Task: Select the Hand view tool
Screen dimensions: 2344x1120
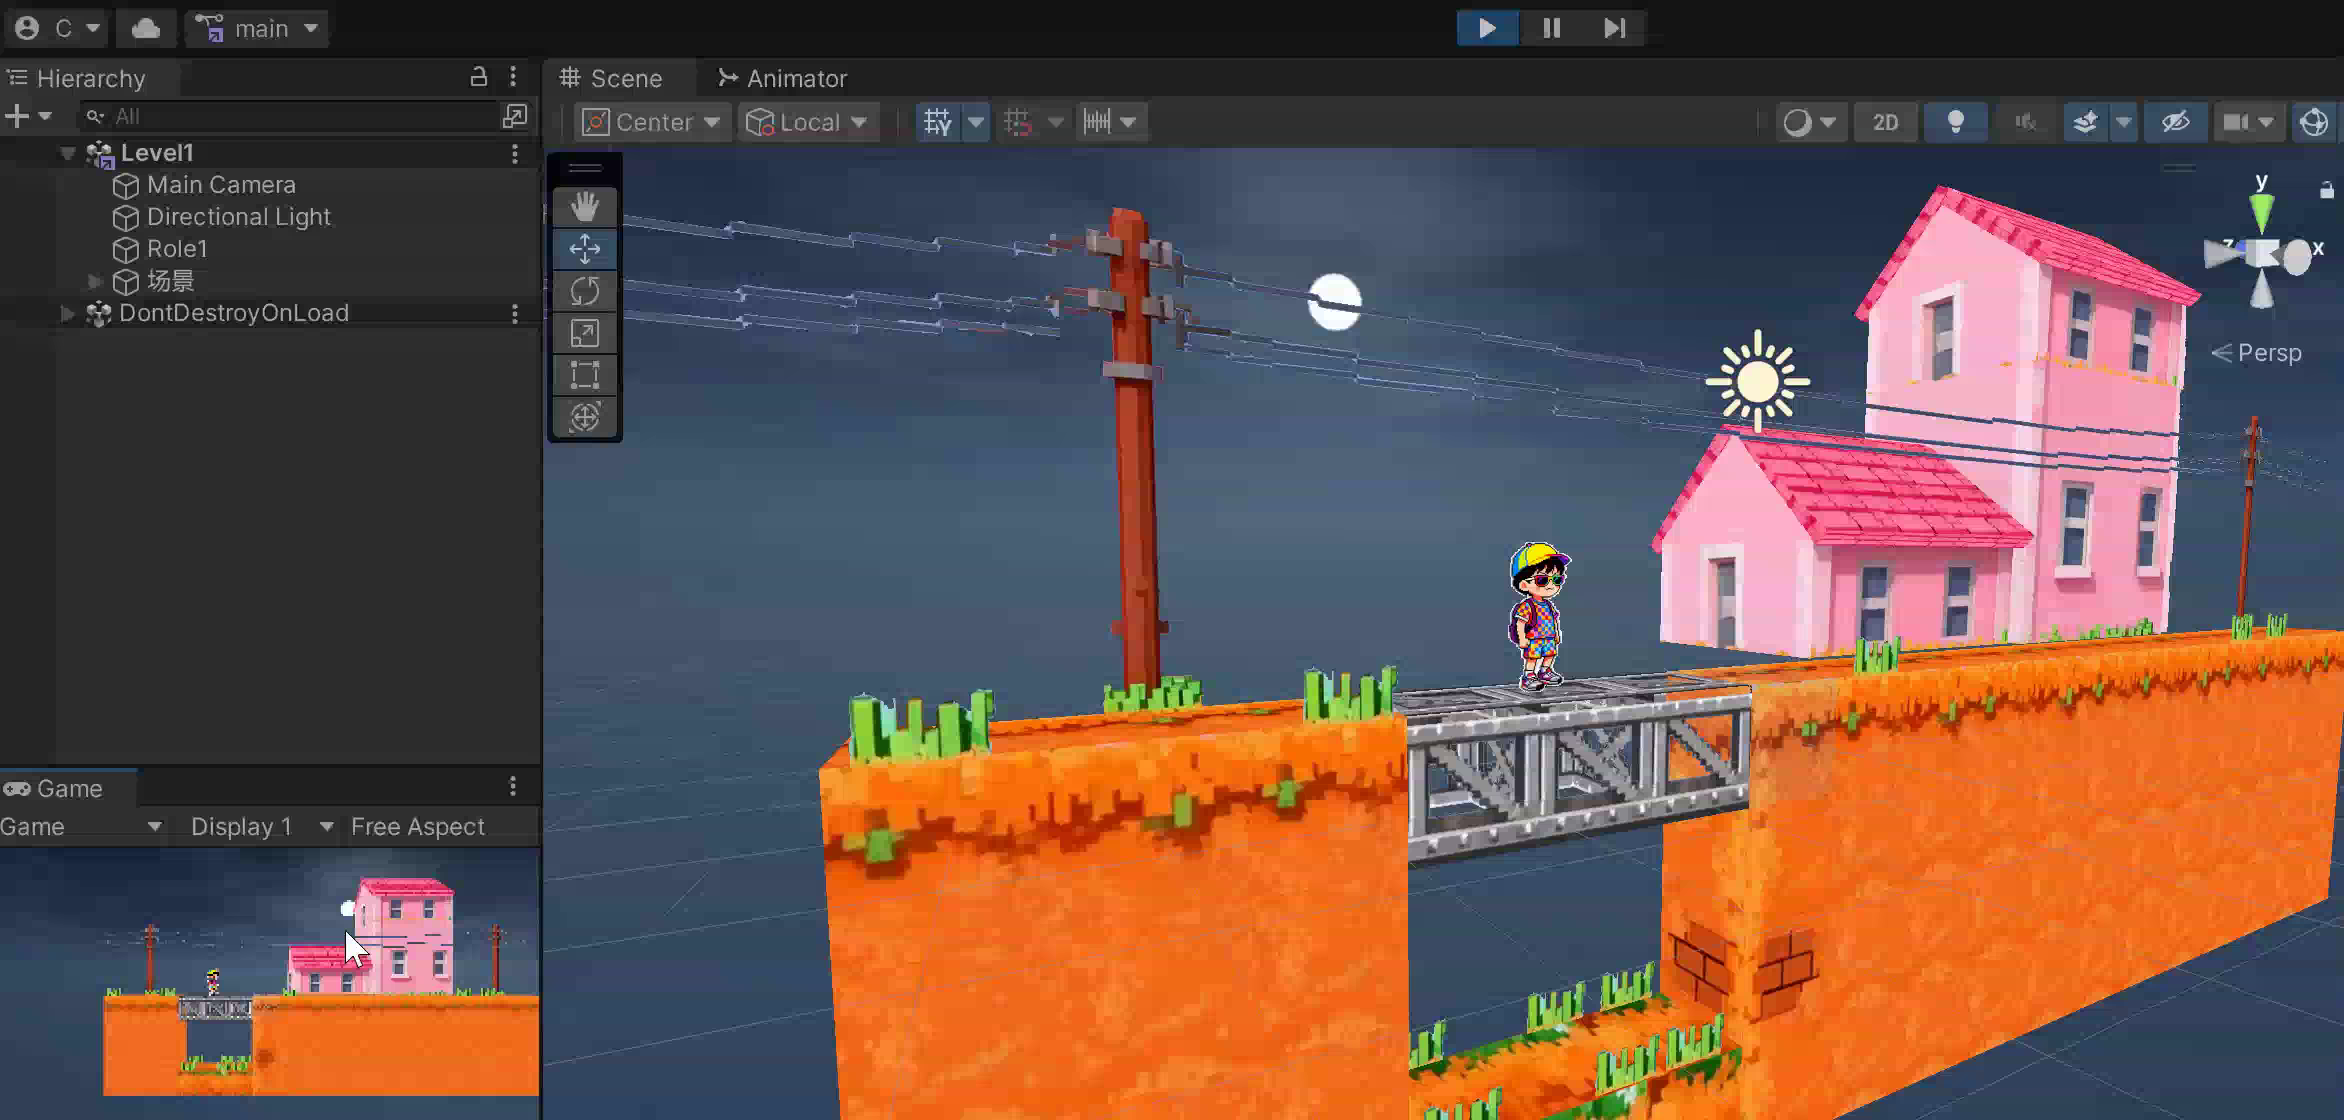Action: 585,207
